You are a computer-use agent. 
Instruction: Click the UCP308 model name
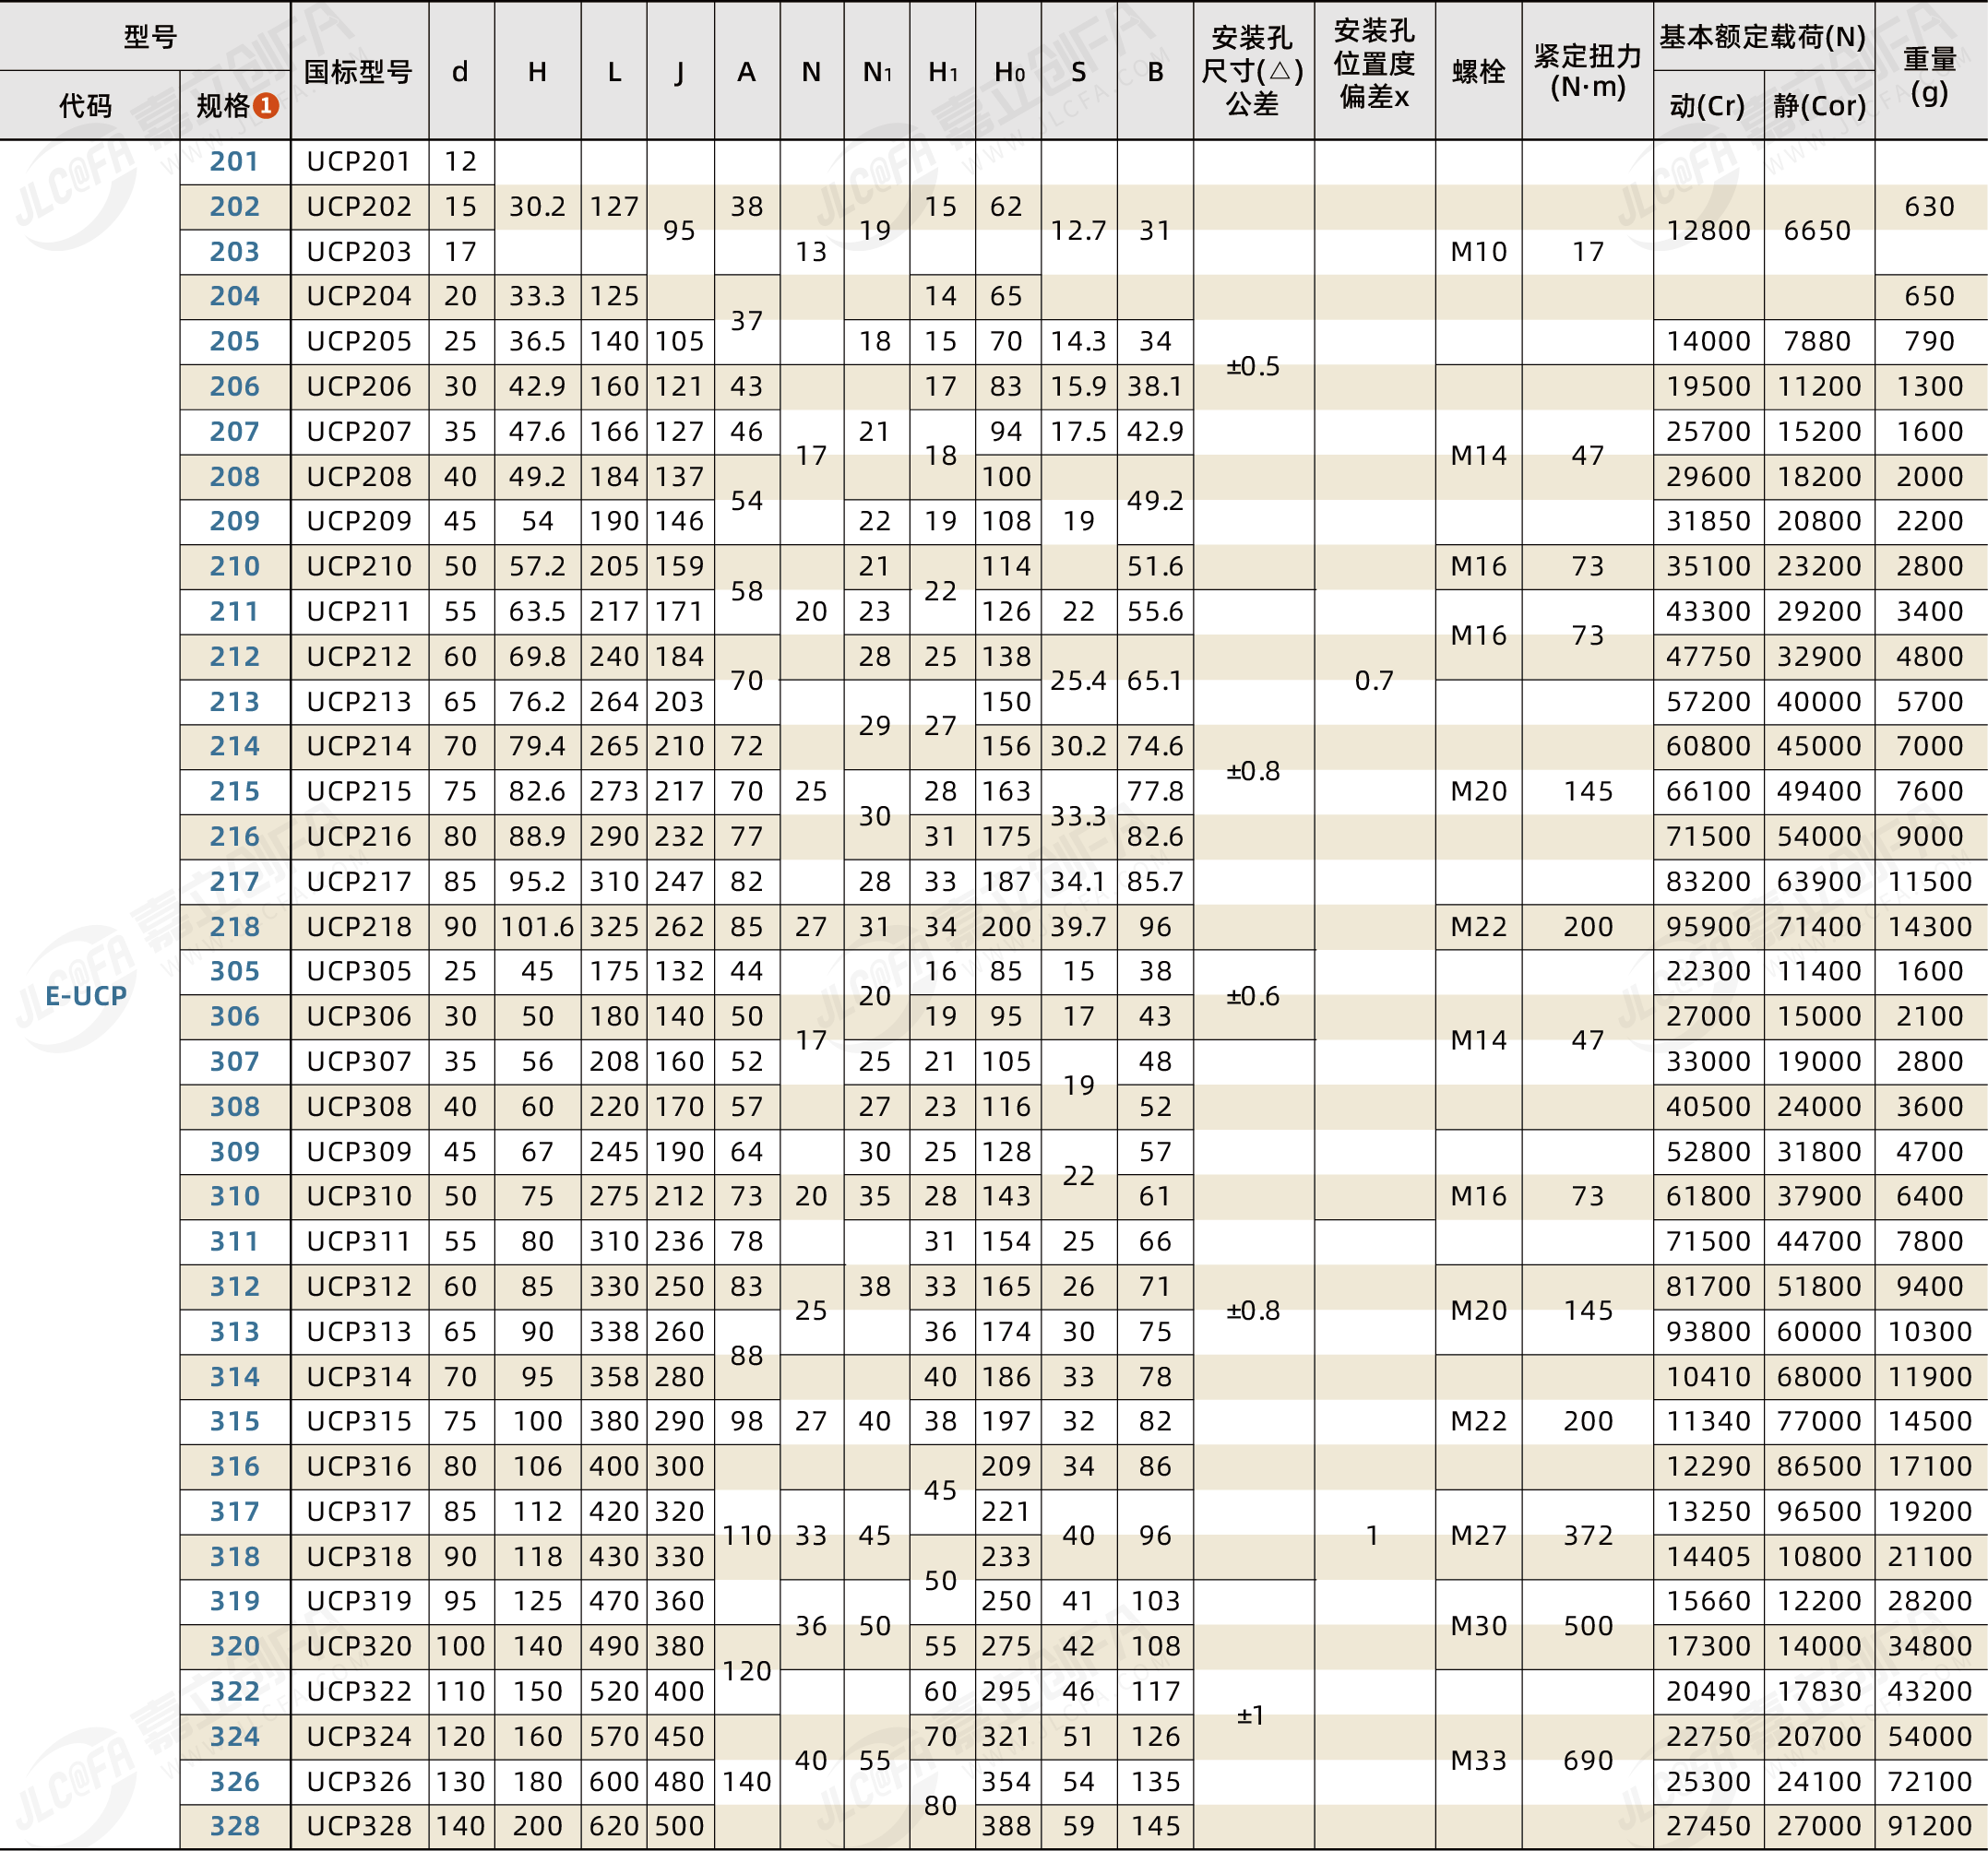click(359, 1106)
